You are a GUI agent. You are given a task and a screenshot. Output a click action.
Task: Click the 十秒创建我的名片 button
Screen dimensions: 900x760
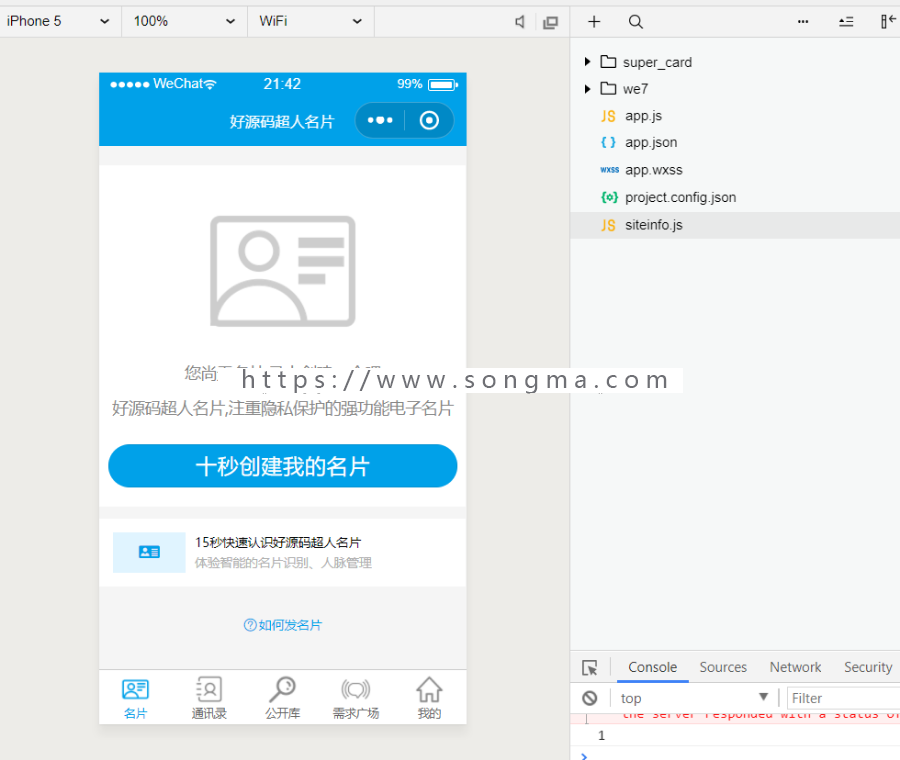coord(282,466)
